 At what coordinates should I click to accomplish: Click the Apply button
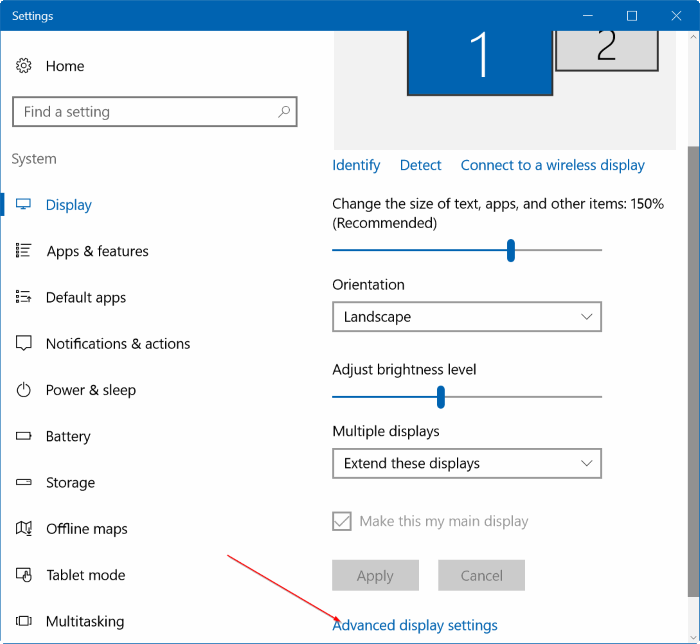tap(375, 575)
